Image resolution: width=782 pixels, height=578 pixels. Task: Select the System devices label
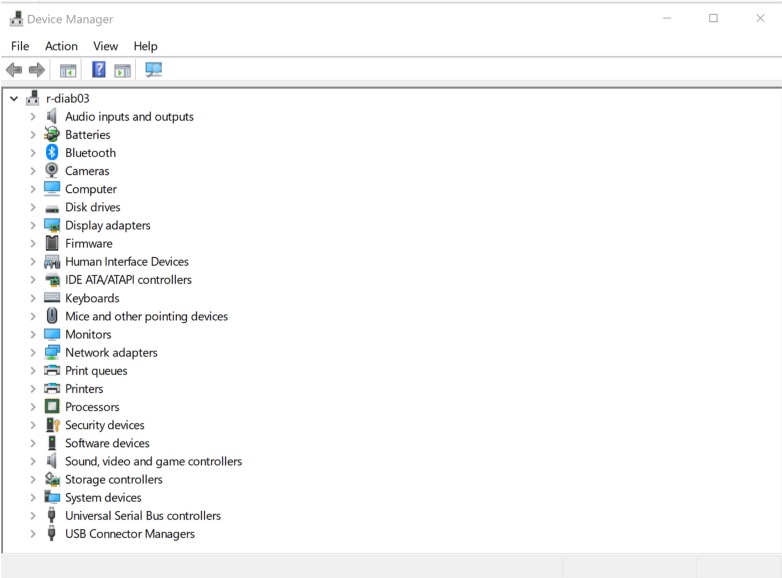click(103, 498)
